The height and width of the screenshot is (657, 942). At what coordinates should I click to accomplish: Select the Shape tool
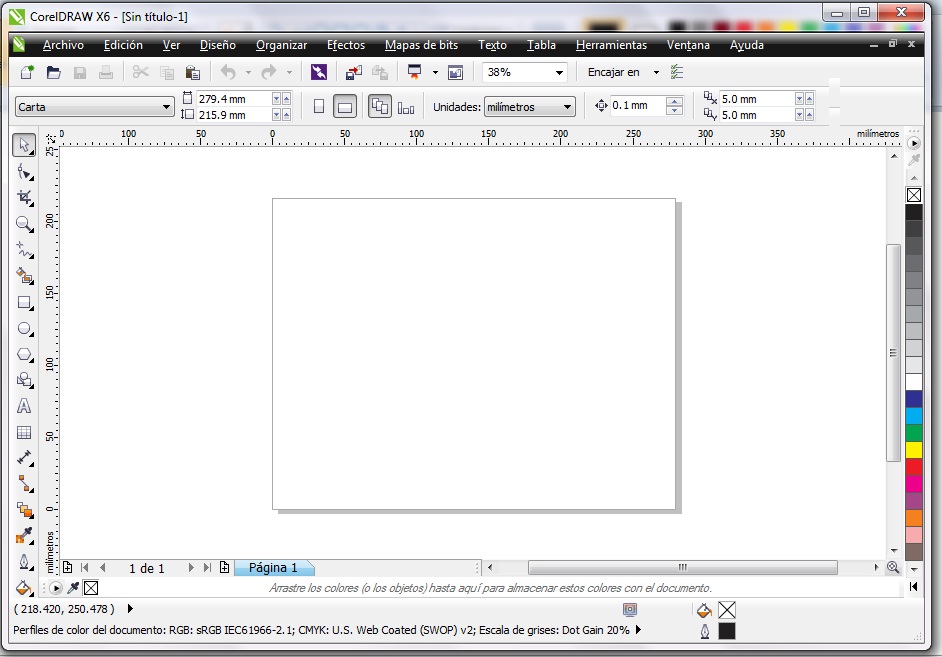pos(24,171)
